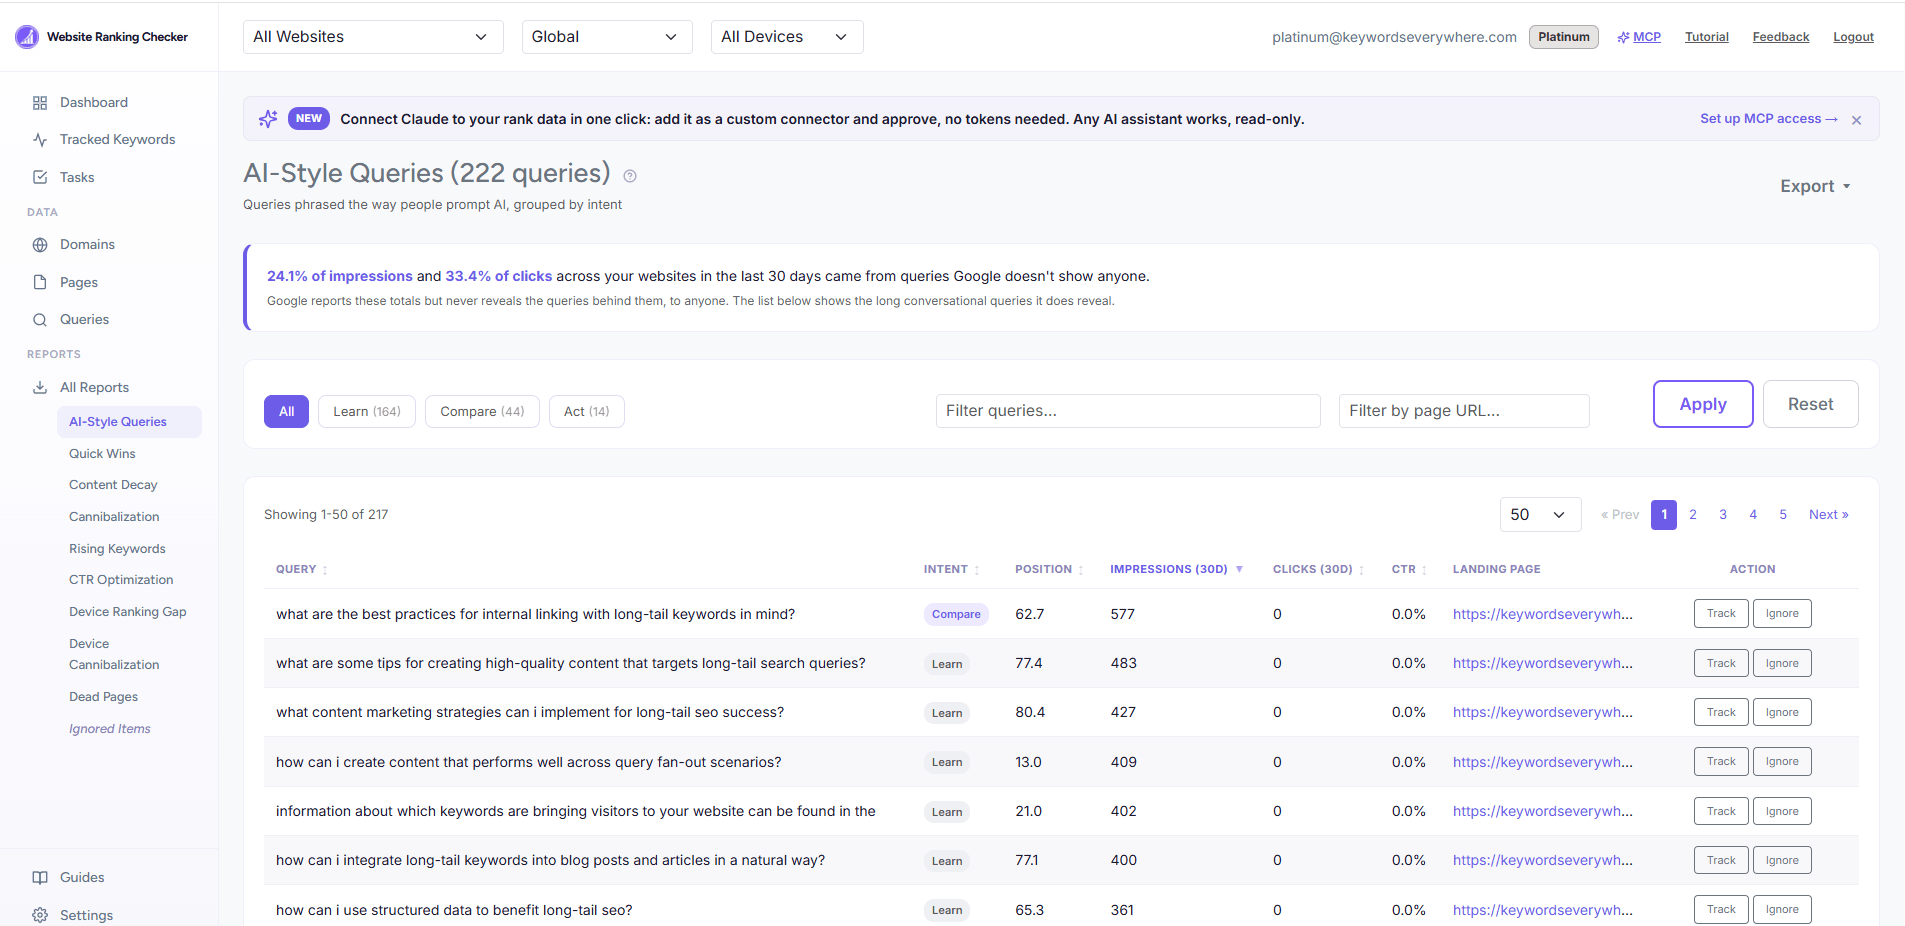Open the Feedback link
This screenshot has width=1905, height=926.
click(1780, 37)
